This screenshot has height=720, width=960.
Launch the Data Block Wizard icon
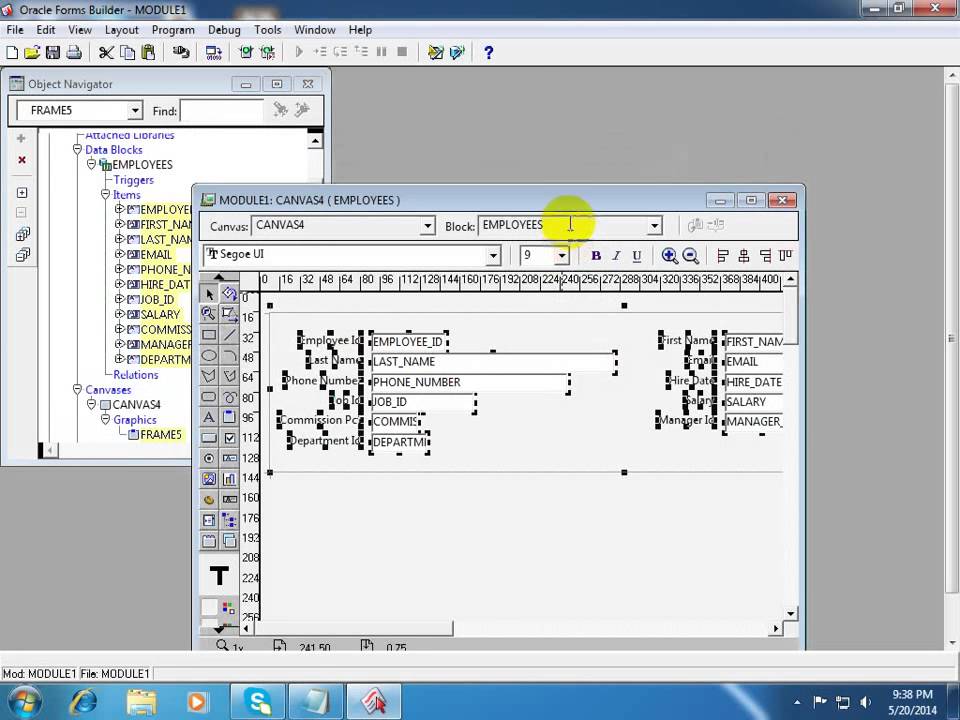click(435, 53)
